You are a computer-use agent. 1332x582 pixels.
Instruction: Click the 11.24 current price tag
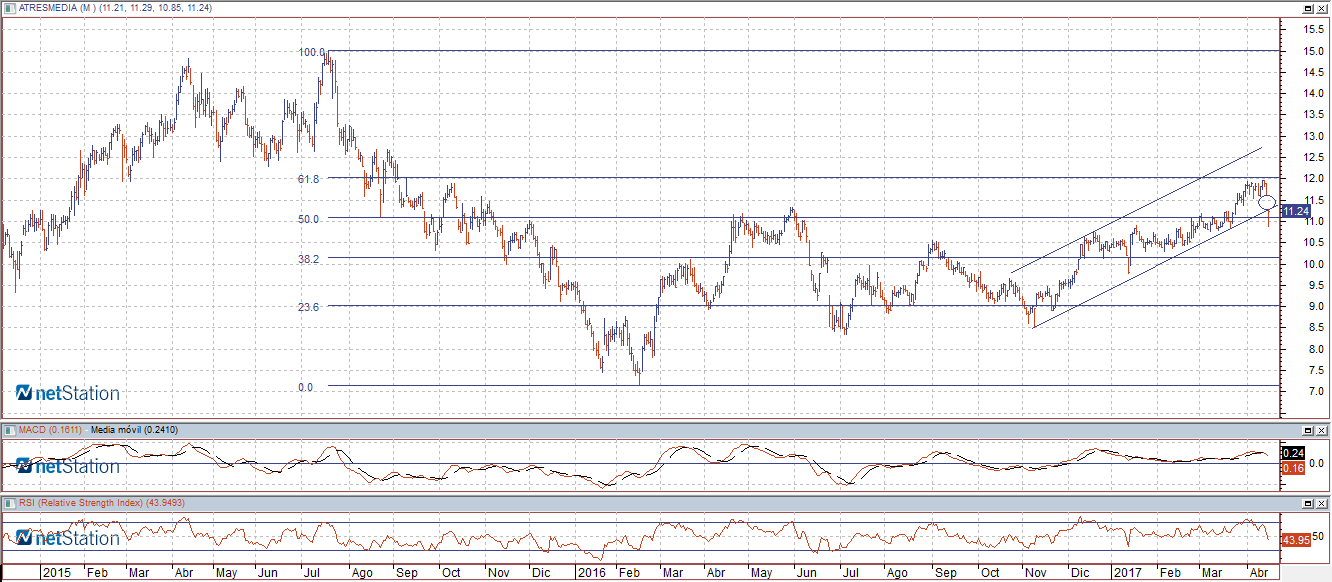[x=1296, y=211]
